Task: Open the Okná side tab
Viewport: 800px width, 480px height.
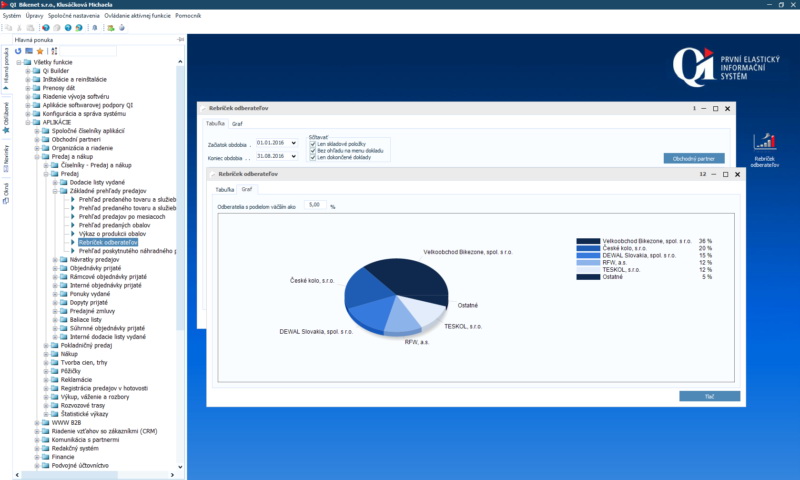Action: [6, 193]
